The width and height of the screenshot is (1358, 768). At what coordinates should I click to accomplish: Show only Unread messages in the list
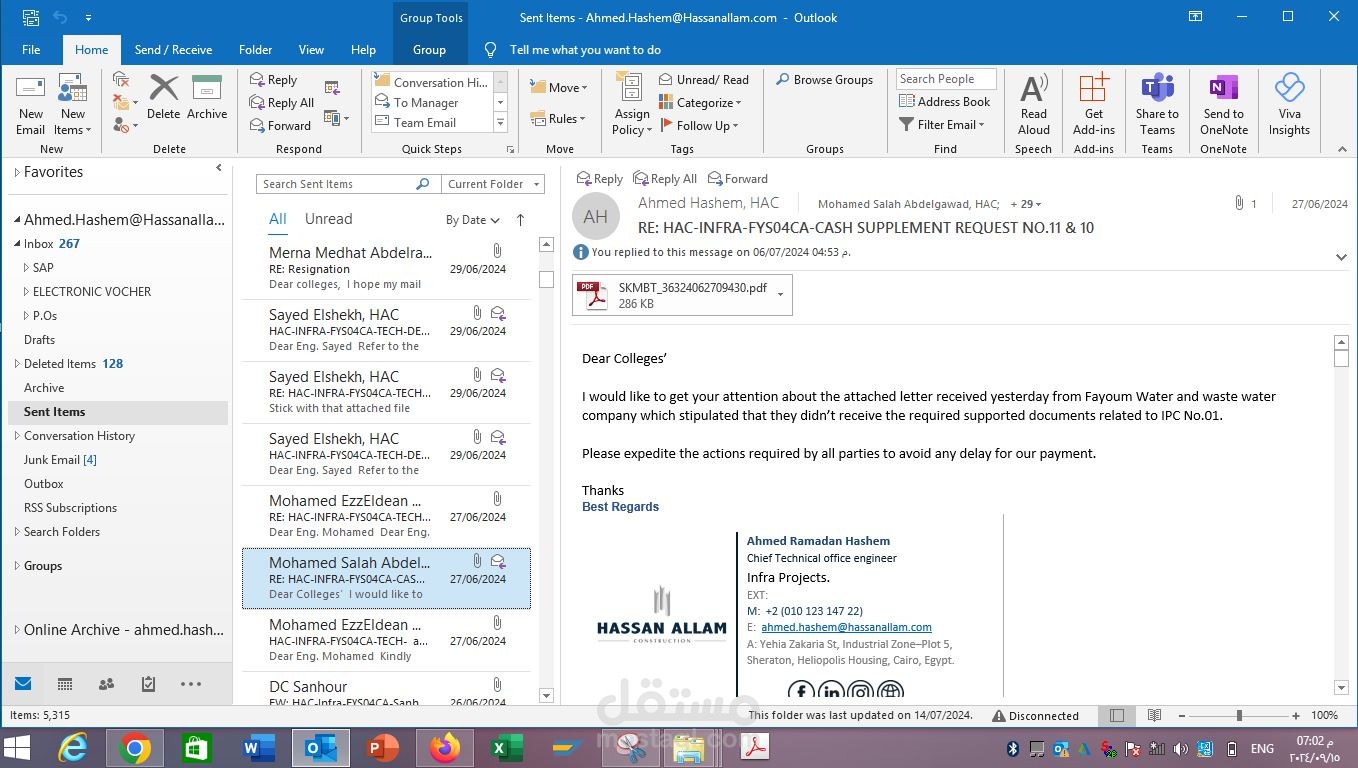click(x=328, y=219)
